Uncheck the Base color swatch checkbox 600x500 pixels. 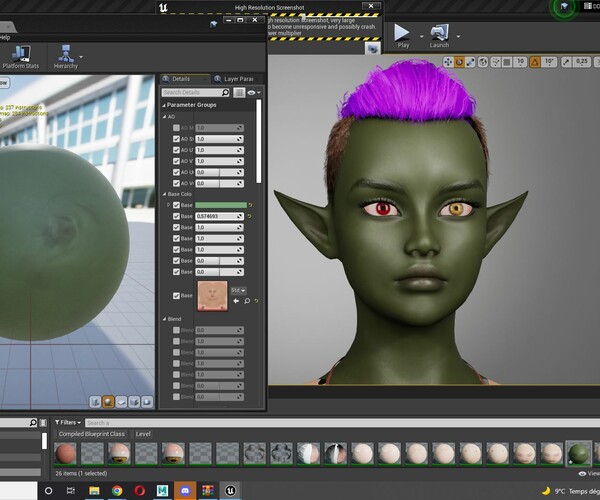click(x=176, y=205)
